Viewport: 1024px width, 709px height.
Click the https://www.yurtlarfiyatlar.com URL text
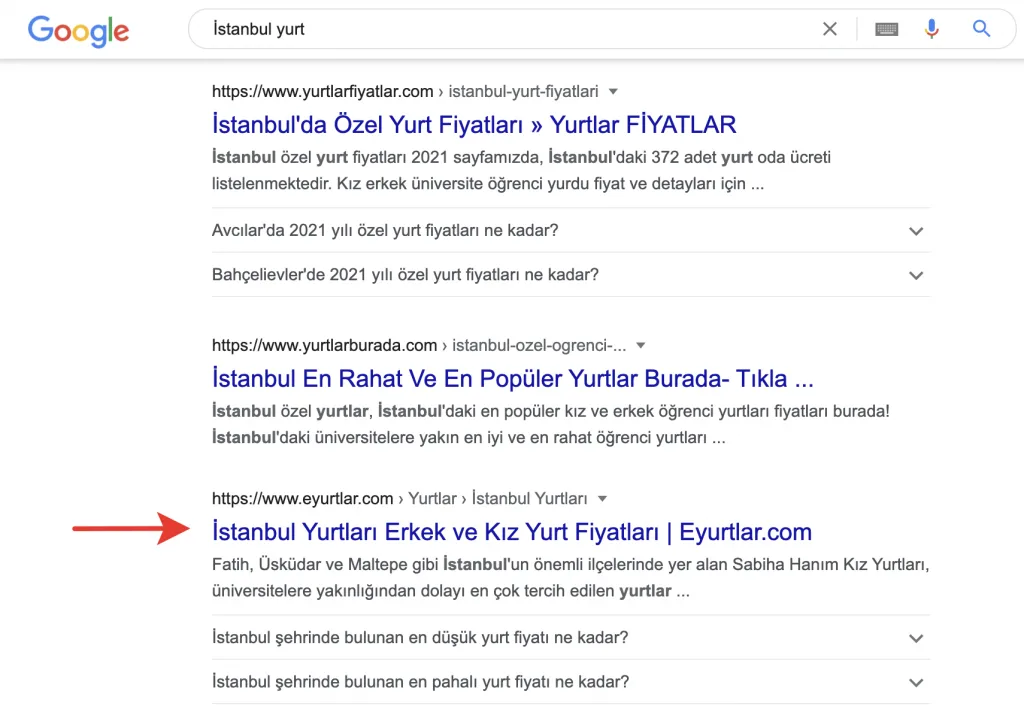click(x=323, y=91)
